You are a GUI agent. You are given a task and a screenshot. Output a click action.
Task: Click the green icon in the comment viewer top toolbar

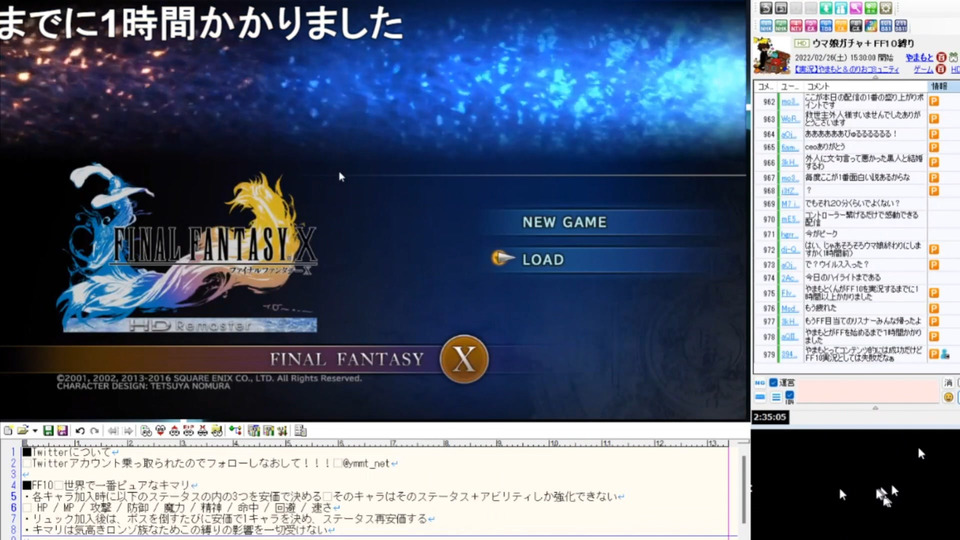click(x=871, y=8)
